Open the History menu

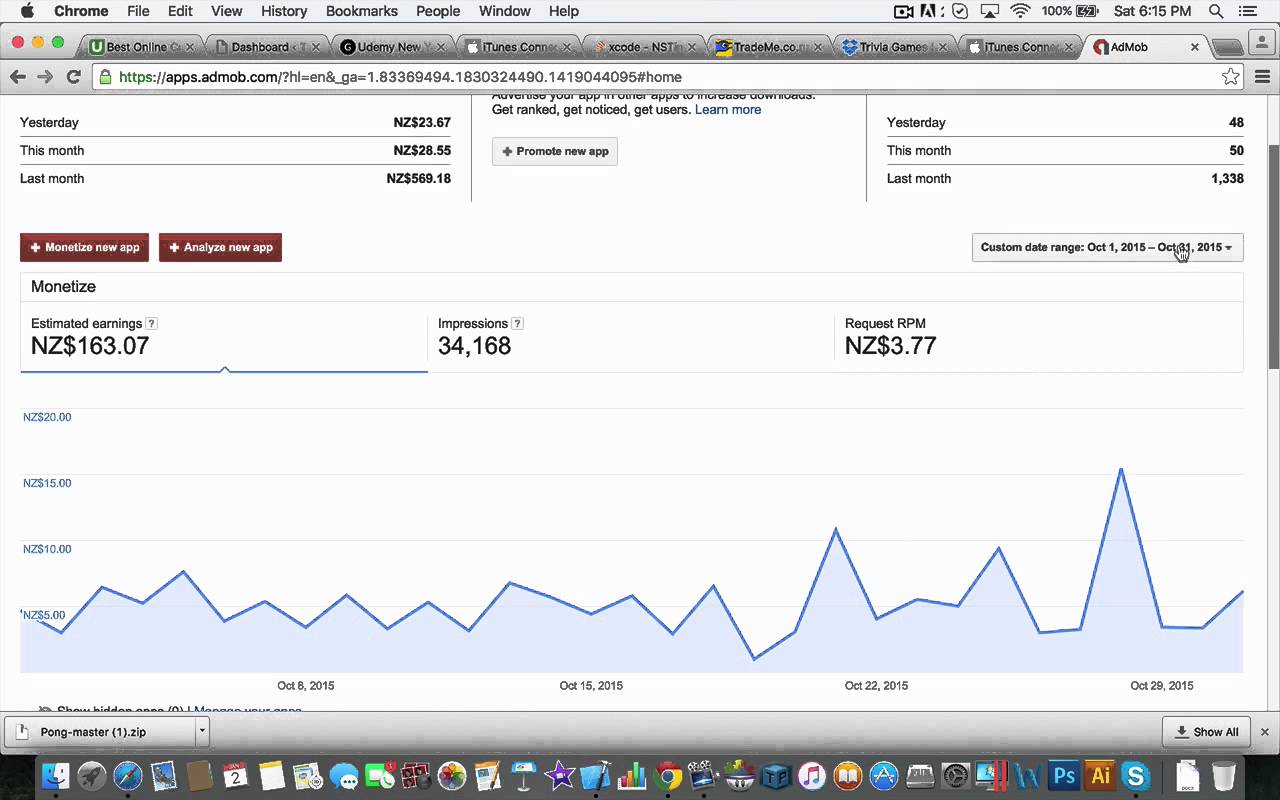(x=284, y=11)
